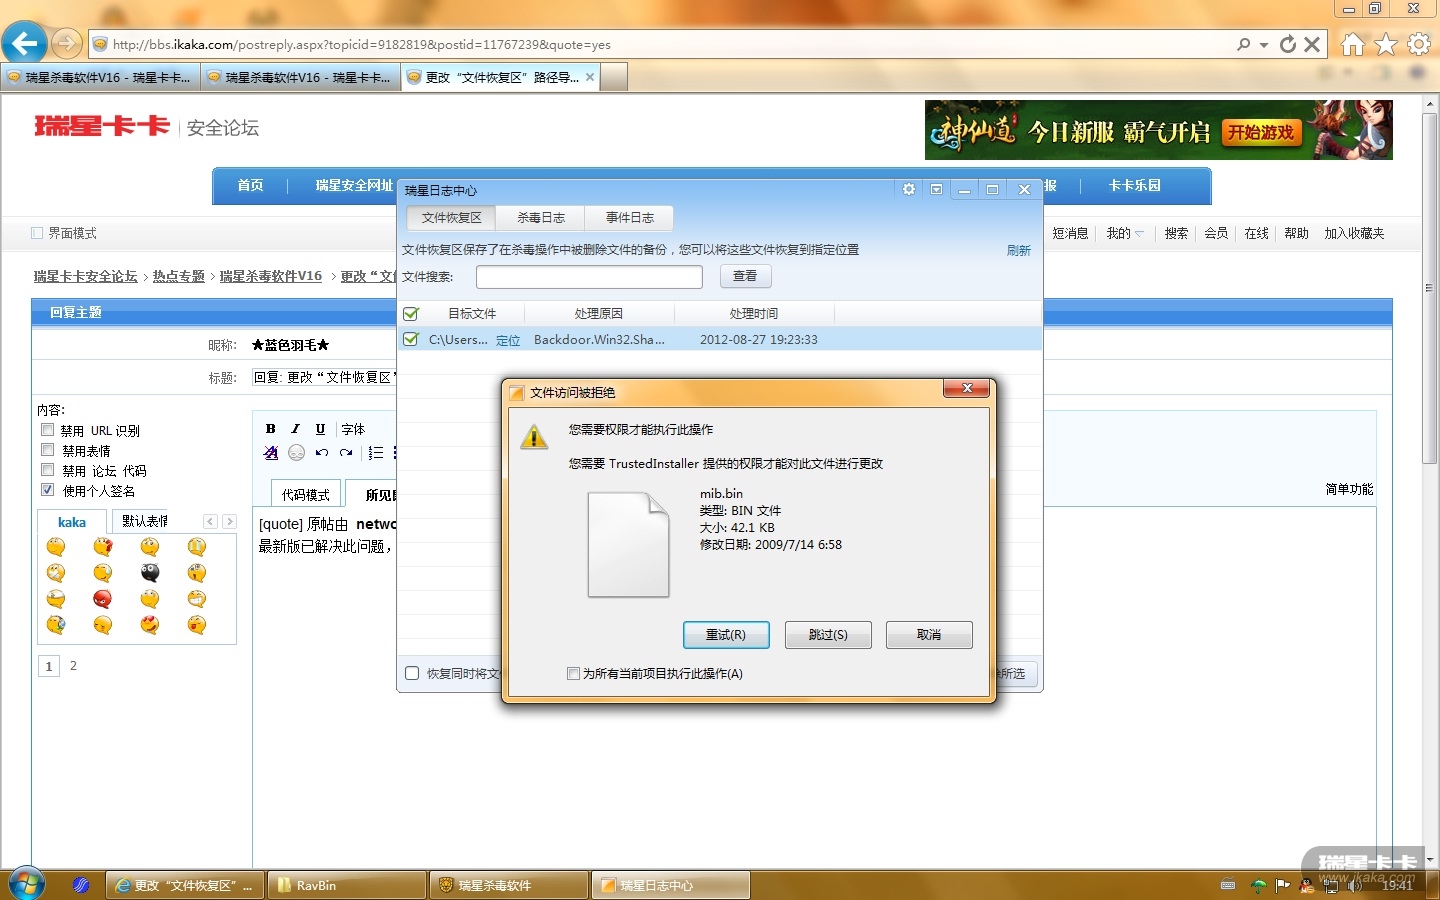Switch to 瑞星杀毒软件 taskbar item
This screenshot has height=900, width=1440.
[x=509, y=885]
